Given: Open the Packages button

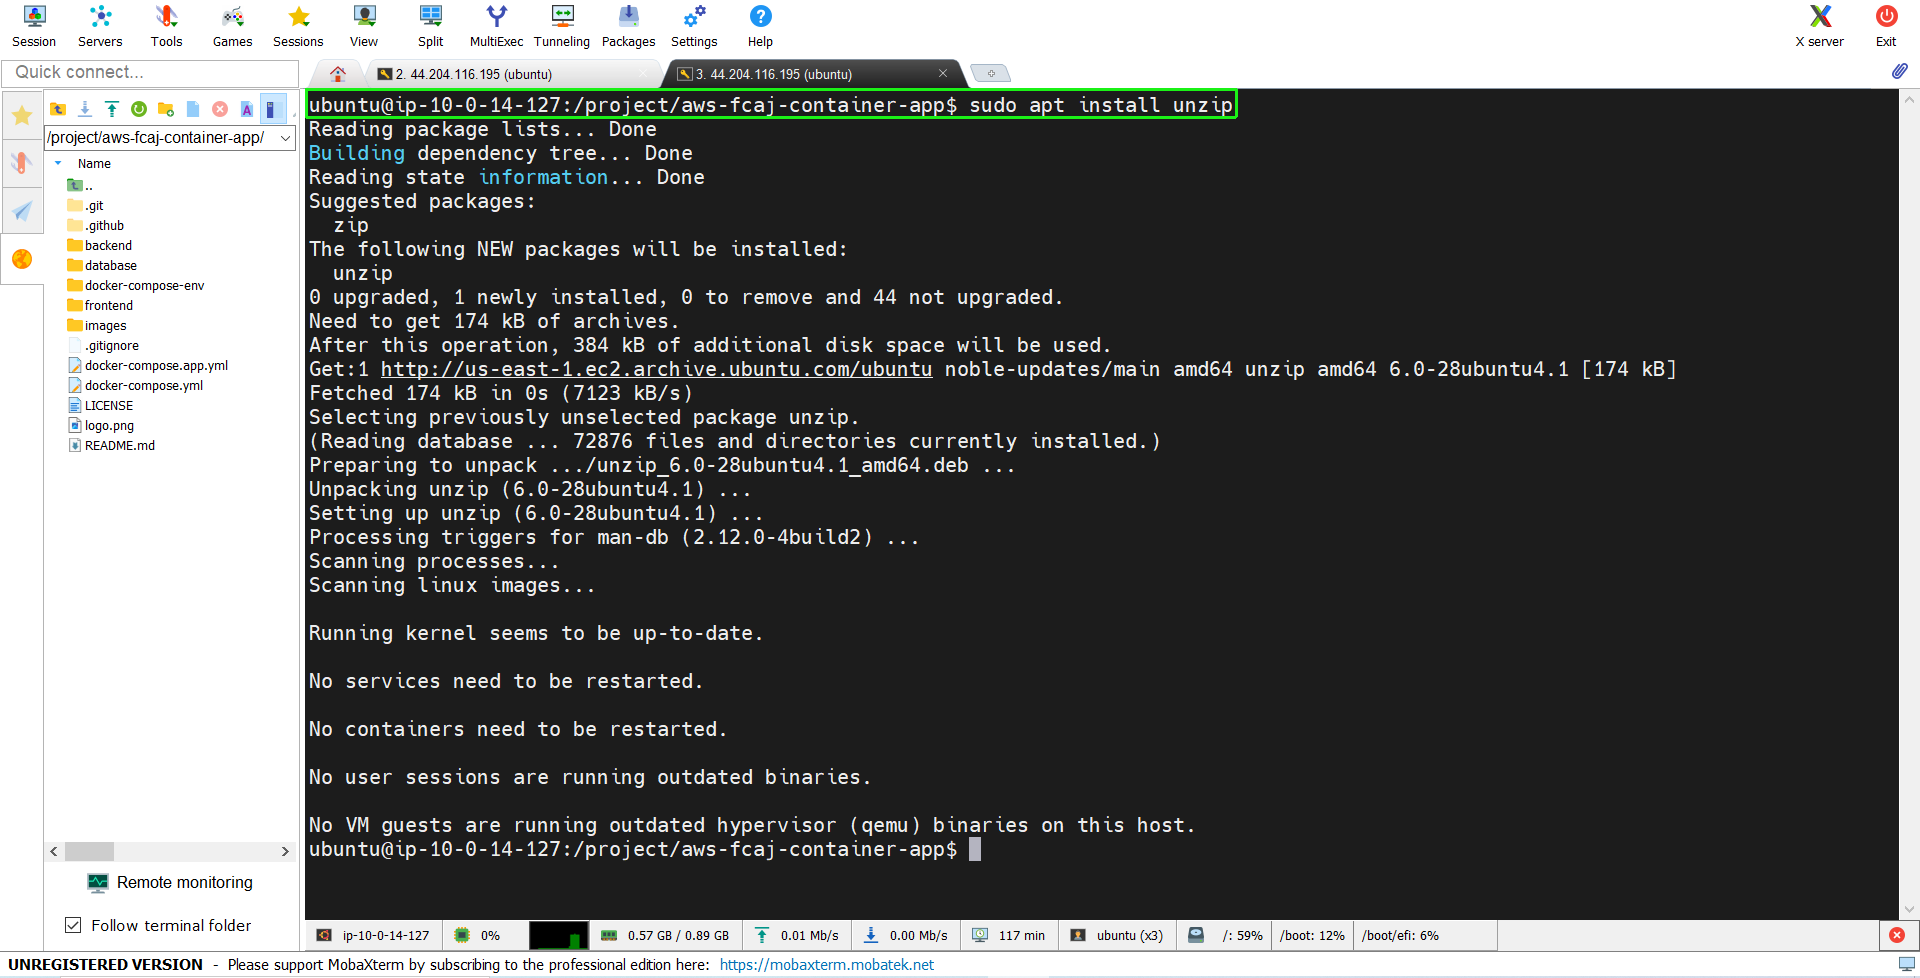Looking at the screenshot, I should point(628,26).
